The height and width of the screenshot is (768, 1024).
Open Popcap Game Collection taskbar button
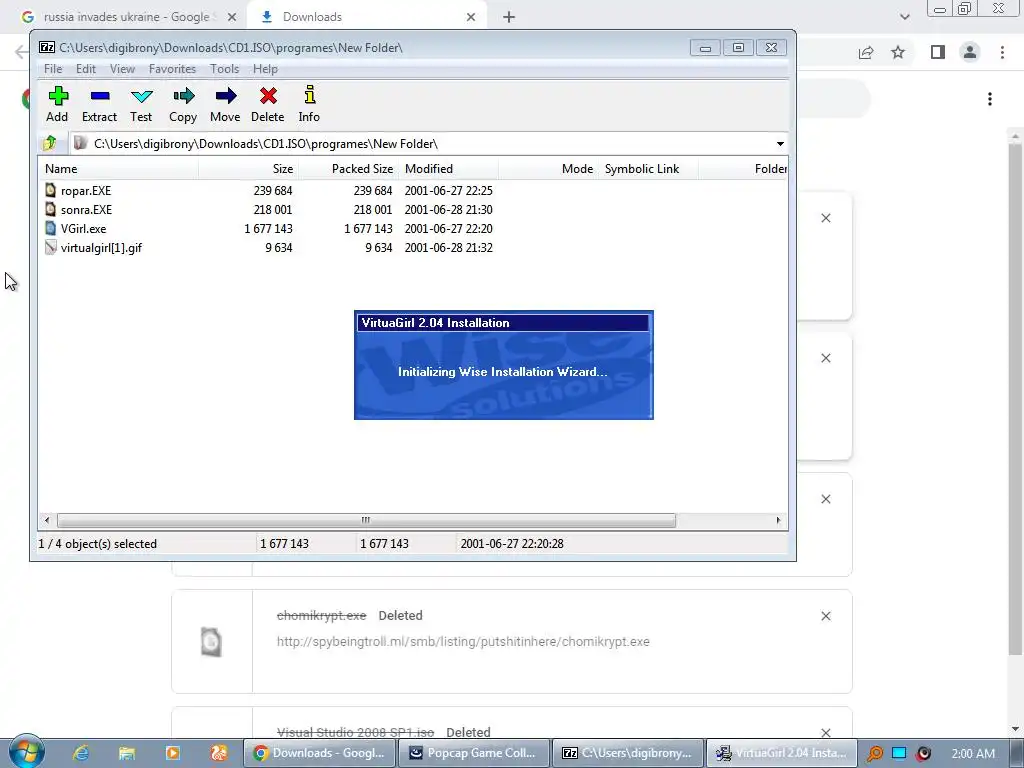click(473, 753)
